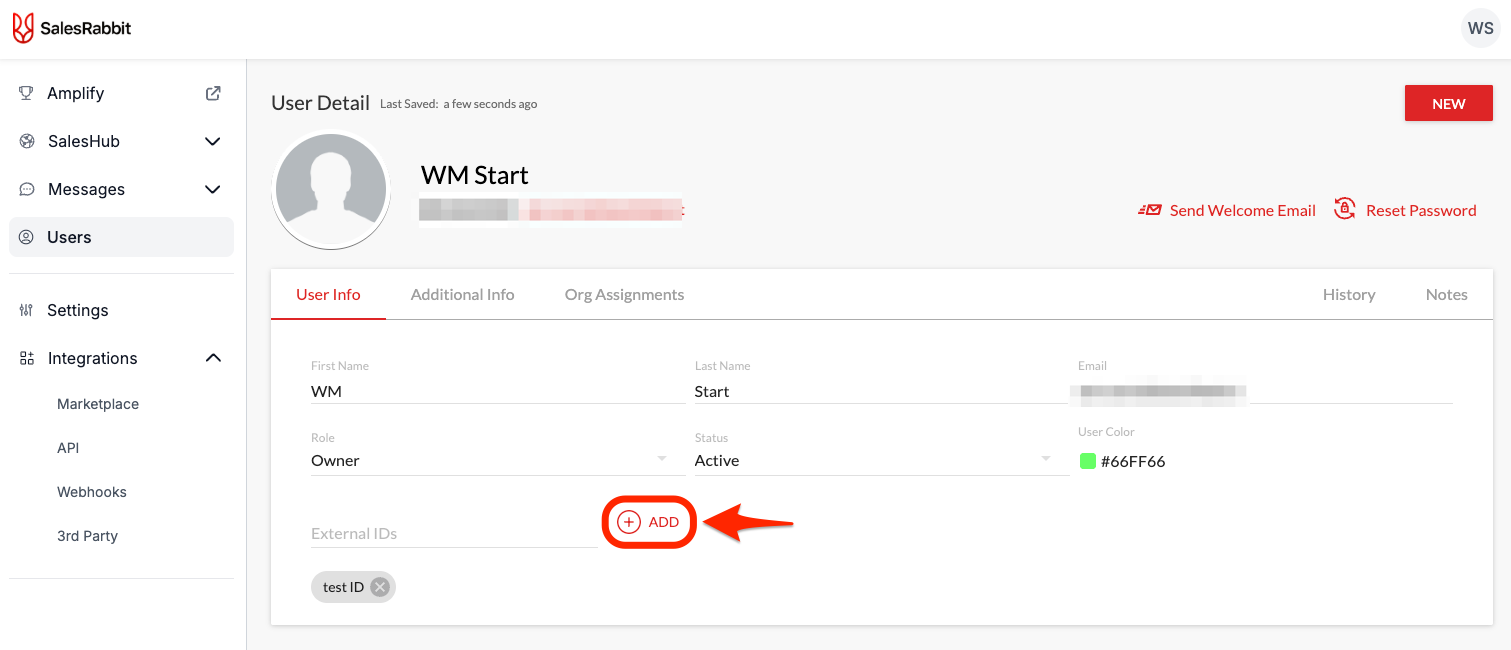Click the SalesRabbit logo icon
This screenshot has width=1511, height=650.
click(x=22, y=28)
